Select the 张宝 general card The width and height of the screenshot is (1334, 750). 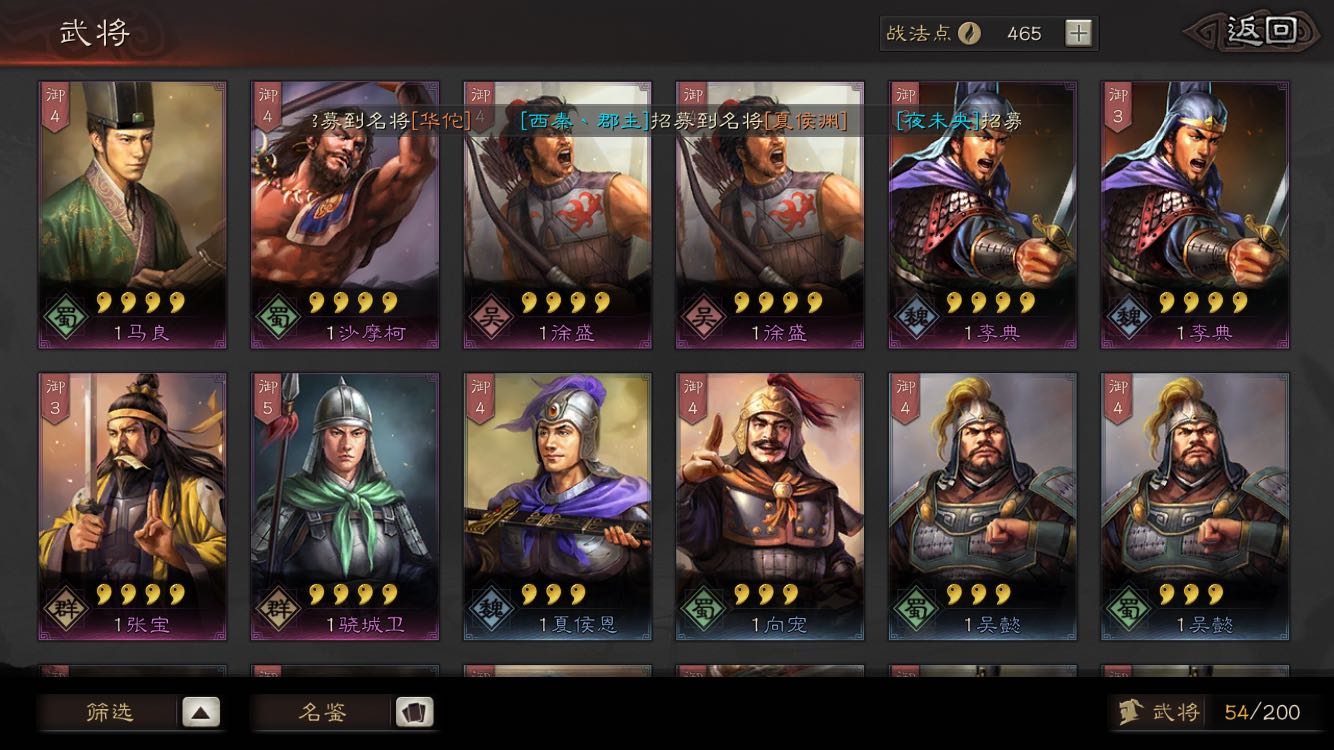[x=132, y=507]
